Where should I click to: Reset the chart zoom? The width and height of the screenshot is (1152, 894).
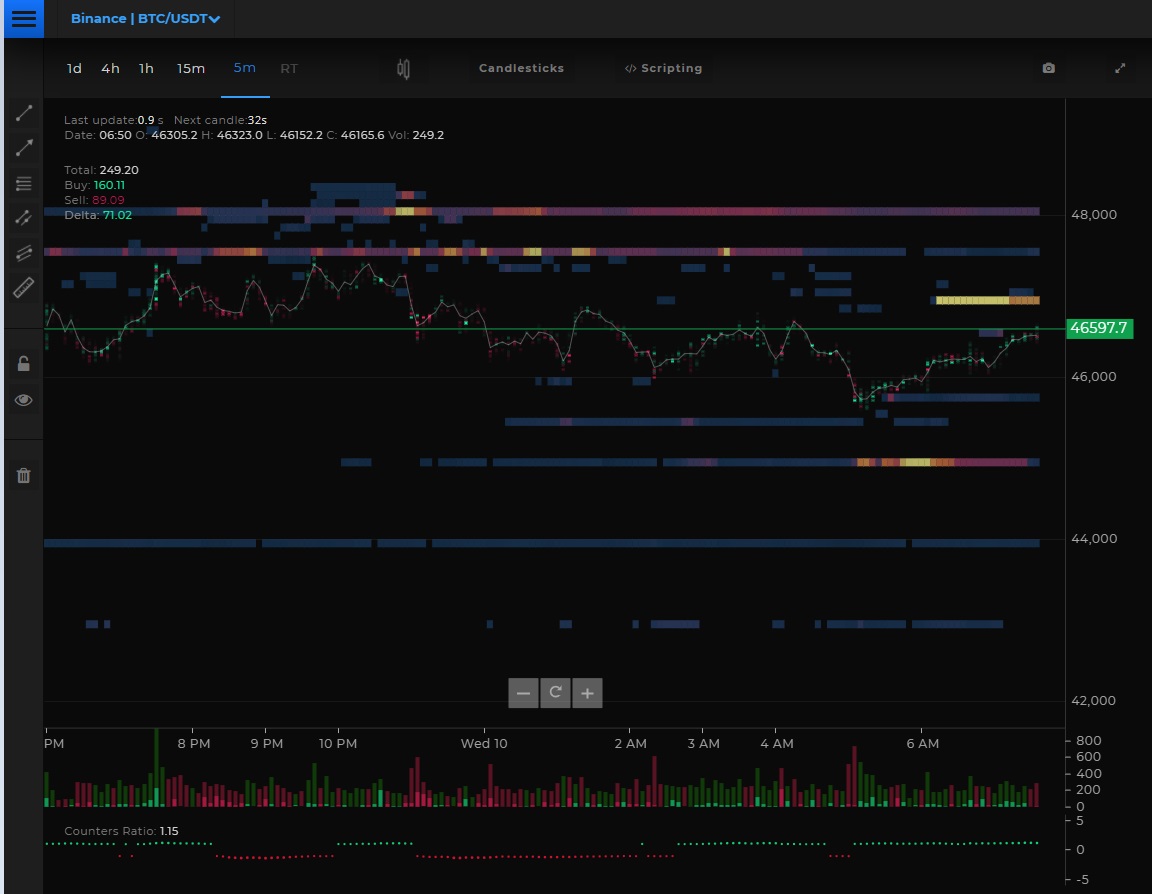[555, 693]
